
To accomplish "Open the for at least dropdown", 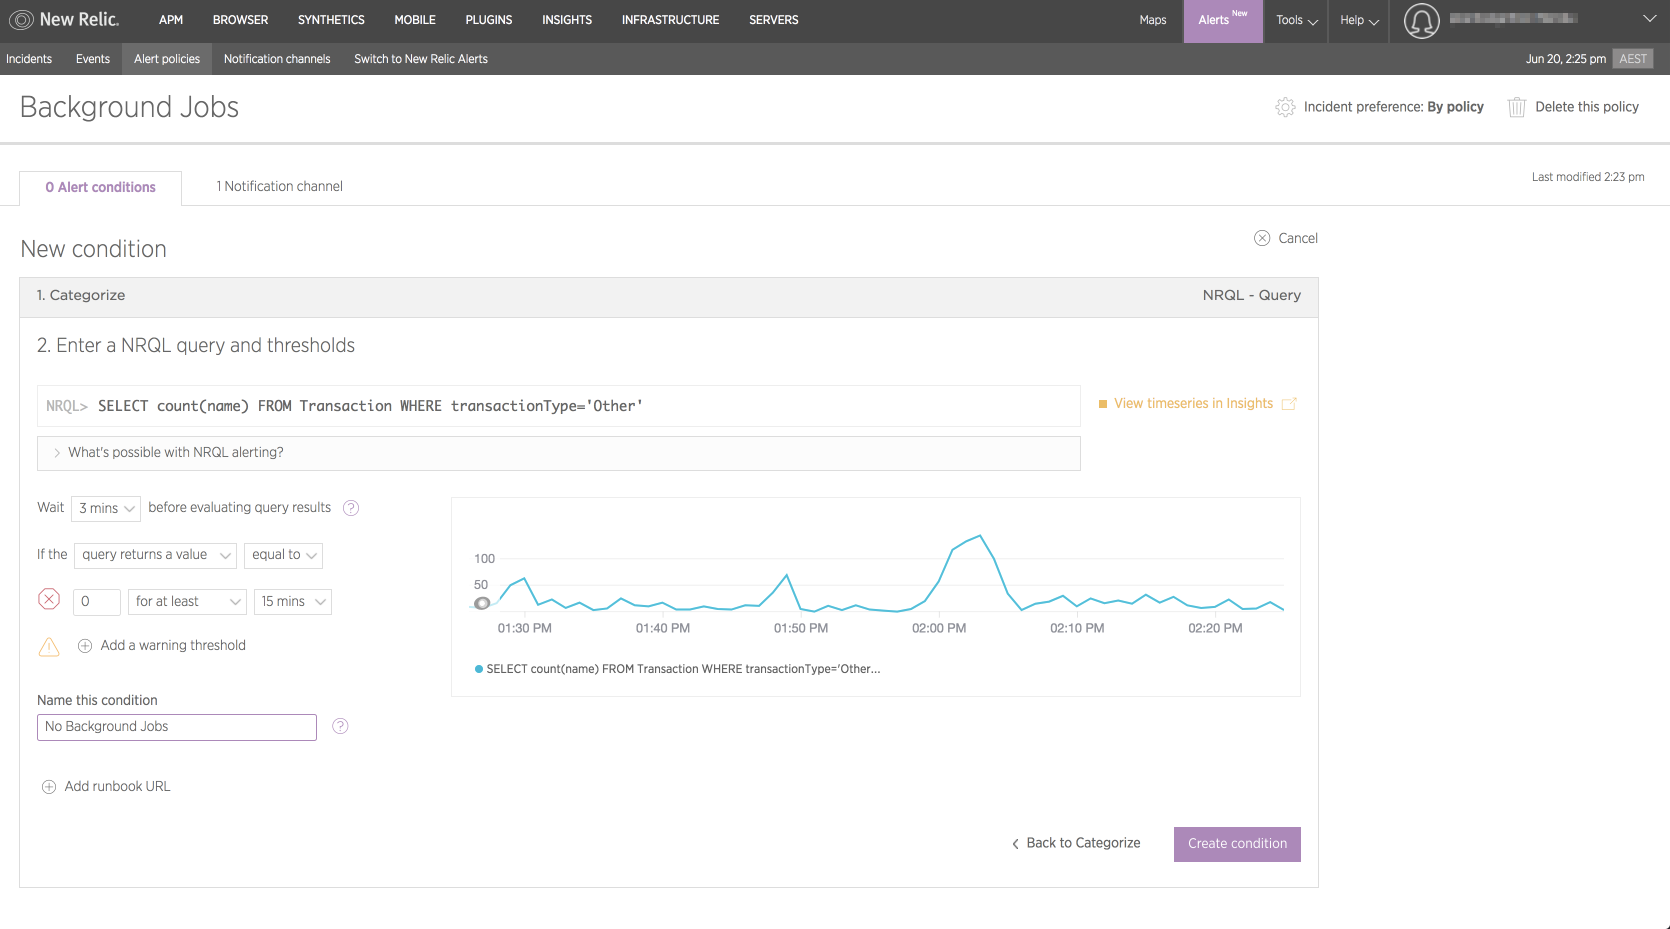I will coord(187,601).
